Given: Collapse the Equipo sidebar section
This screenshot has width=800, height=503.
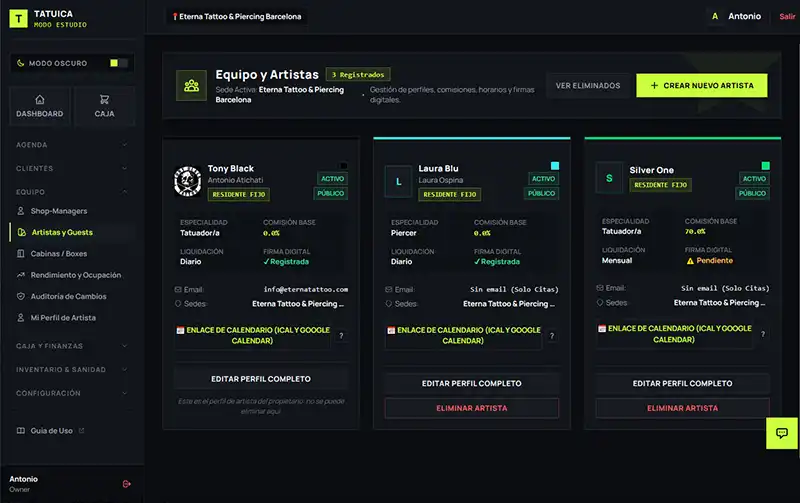Looking at the screenshot, I should click(x=71, y=192).
